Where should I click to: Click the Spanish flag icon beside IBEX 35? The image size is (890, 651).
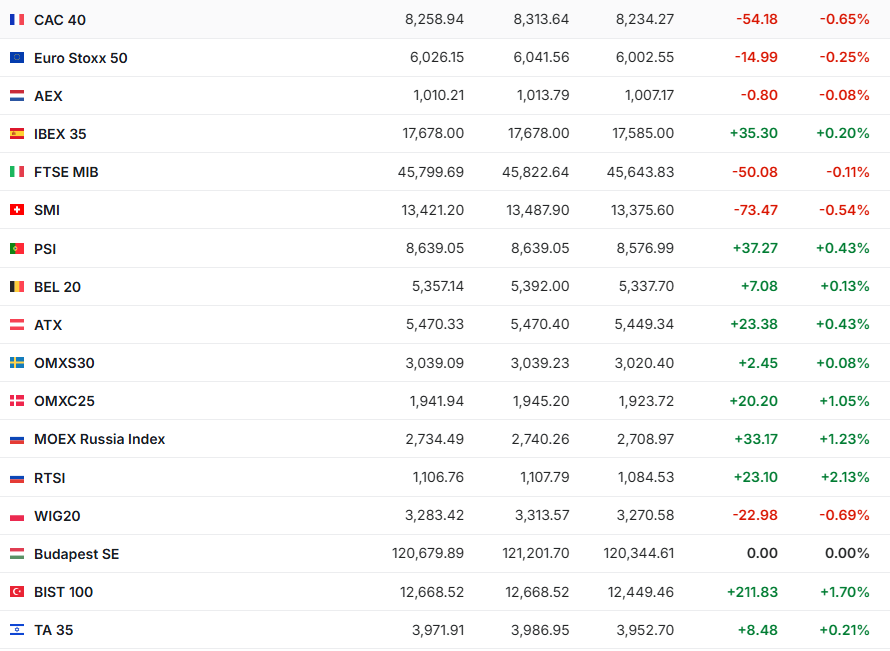tap(17, 134)
